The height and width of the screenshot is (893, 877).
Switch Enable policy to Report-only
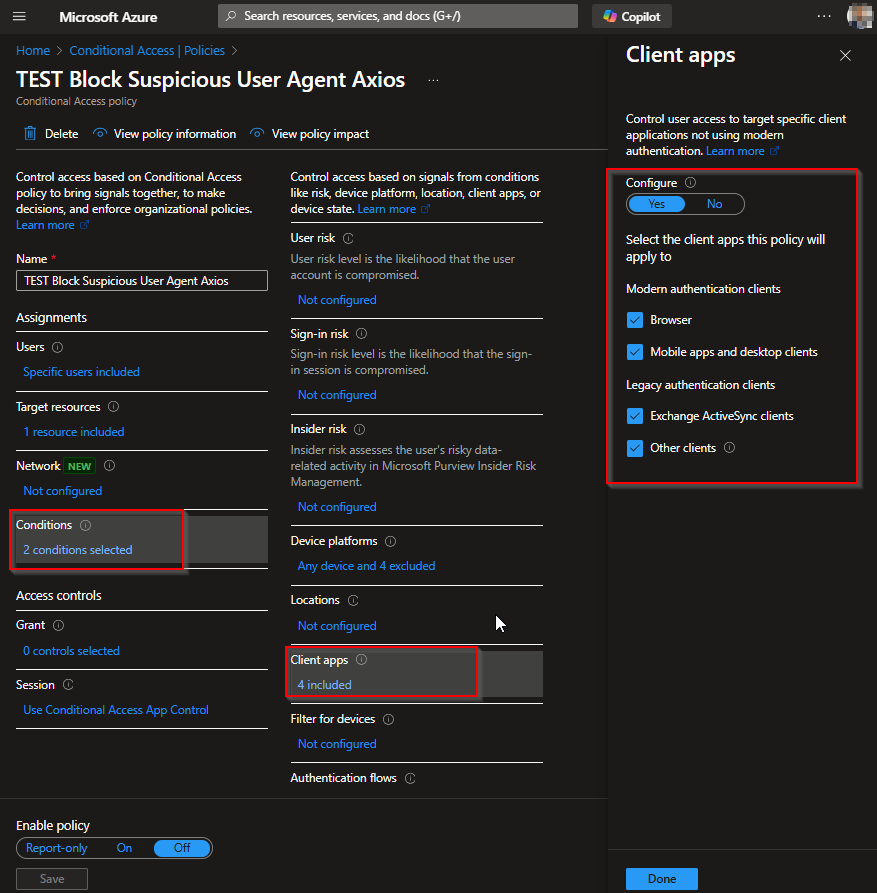click(57, 848)
